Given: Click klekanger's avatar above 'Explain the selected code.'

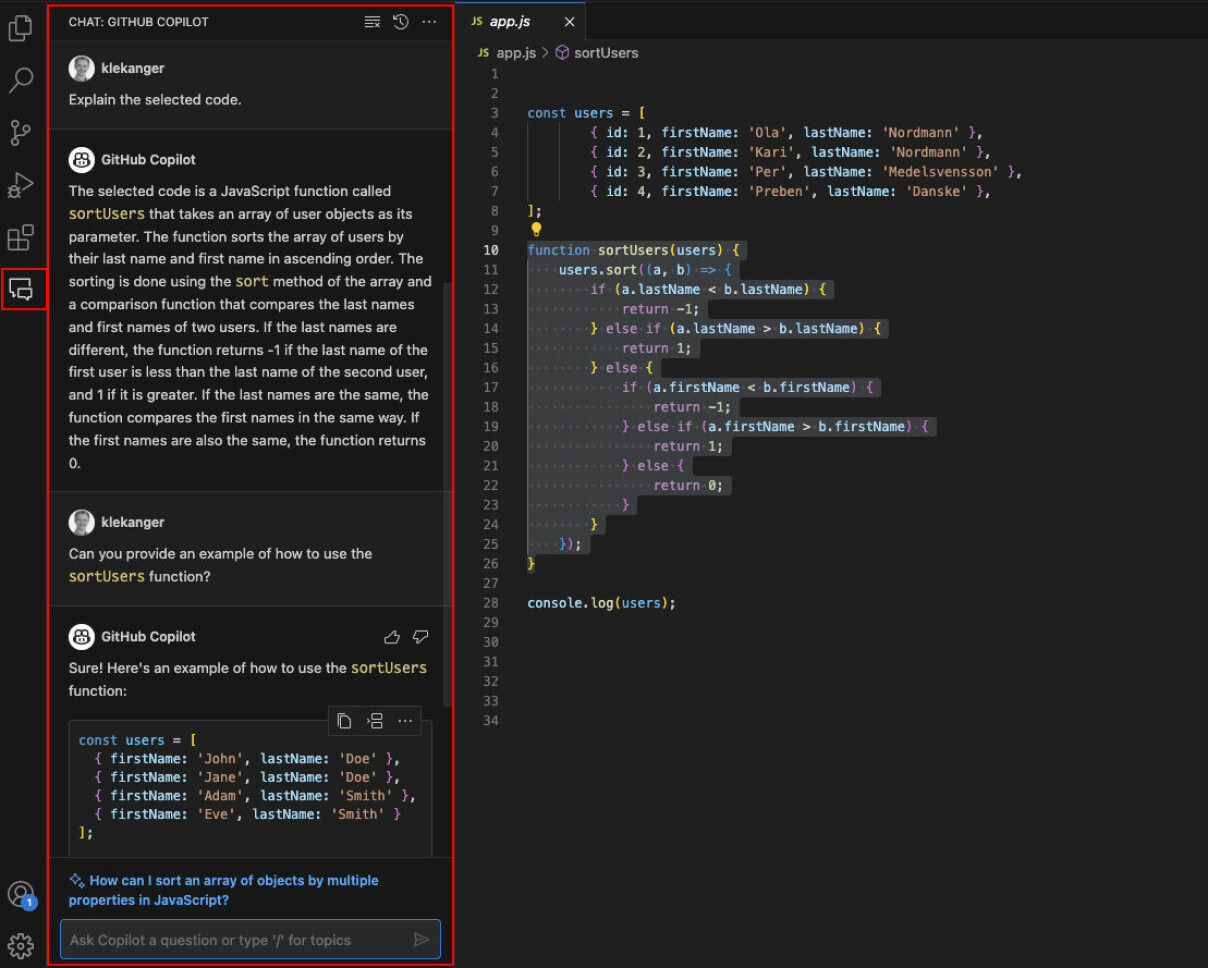Looking at the screenshot, I should click(81, 68).
